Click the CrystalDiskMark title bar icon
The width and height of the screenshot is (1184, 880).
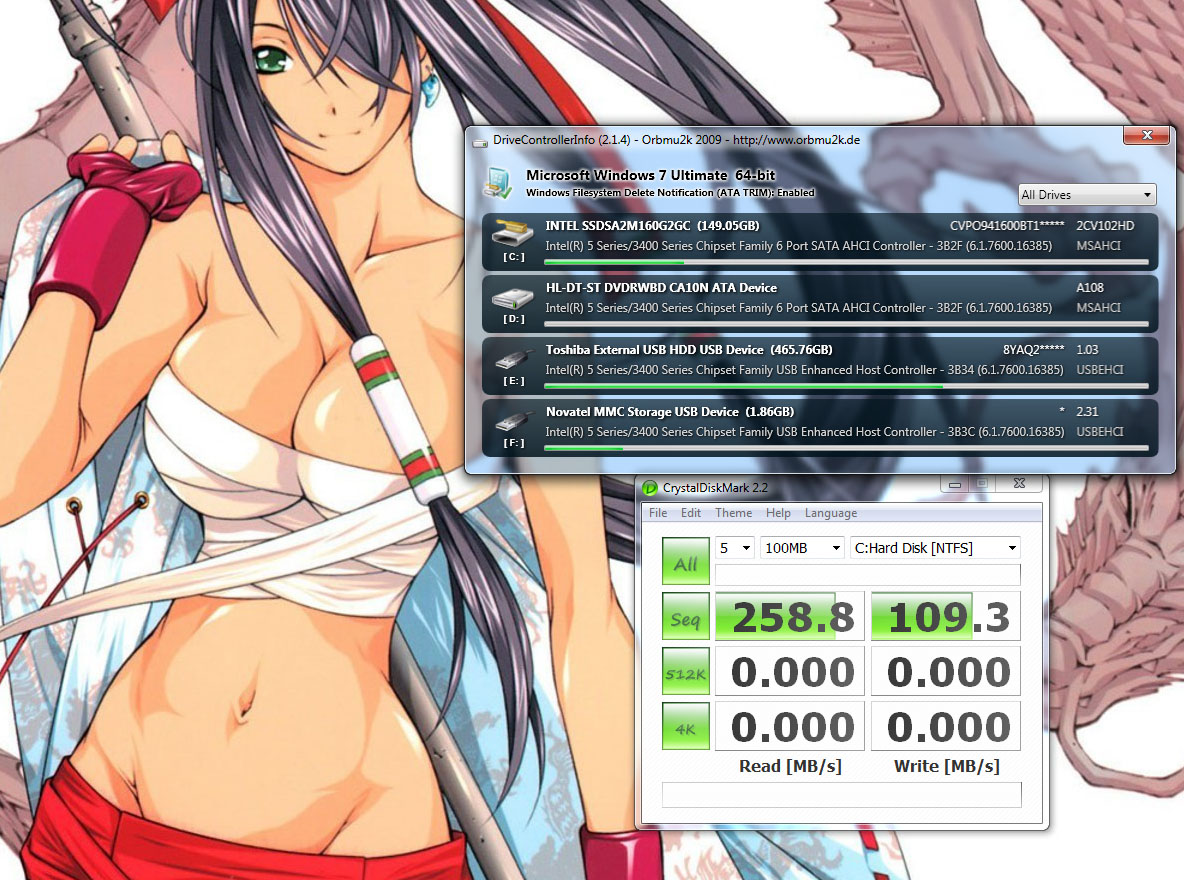tap(649, 488)
